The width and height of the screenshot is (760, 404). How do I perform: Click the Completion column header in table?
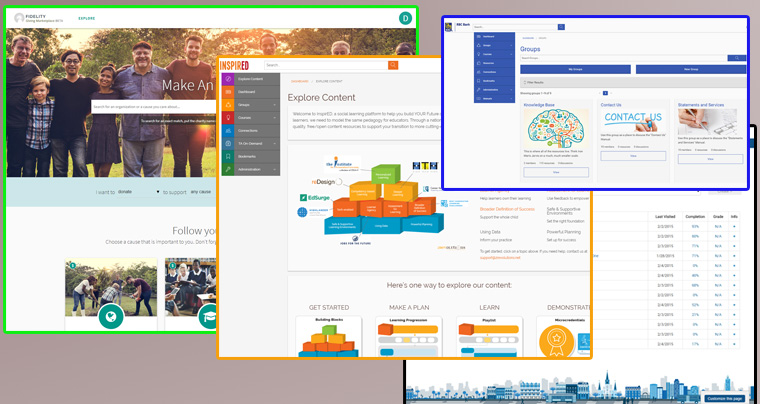695,217
